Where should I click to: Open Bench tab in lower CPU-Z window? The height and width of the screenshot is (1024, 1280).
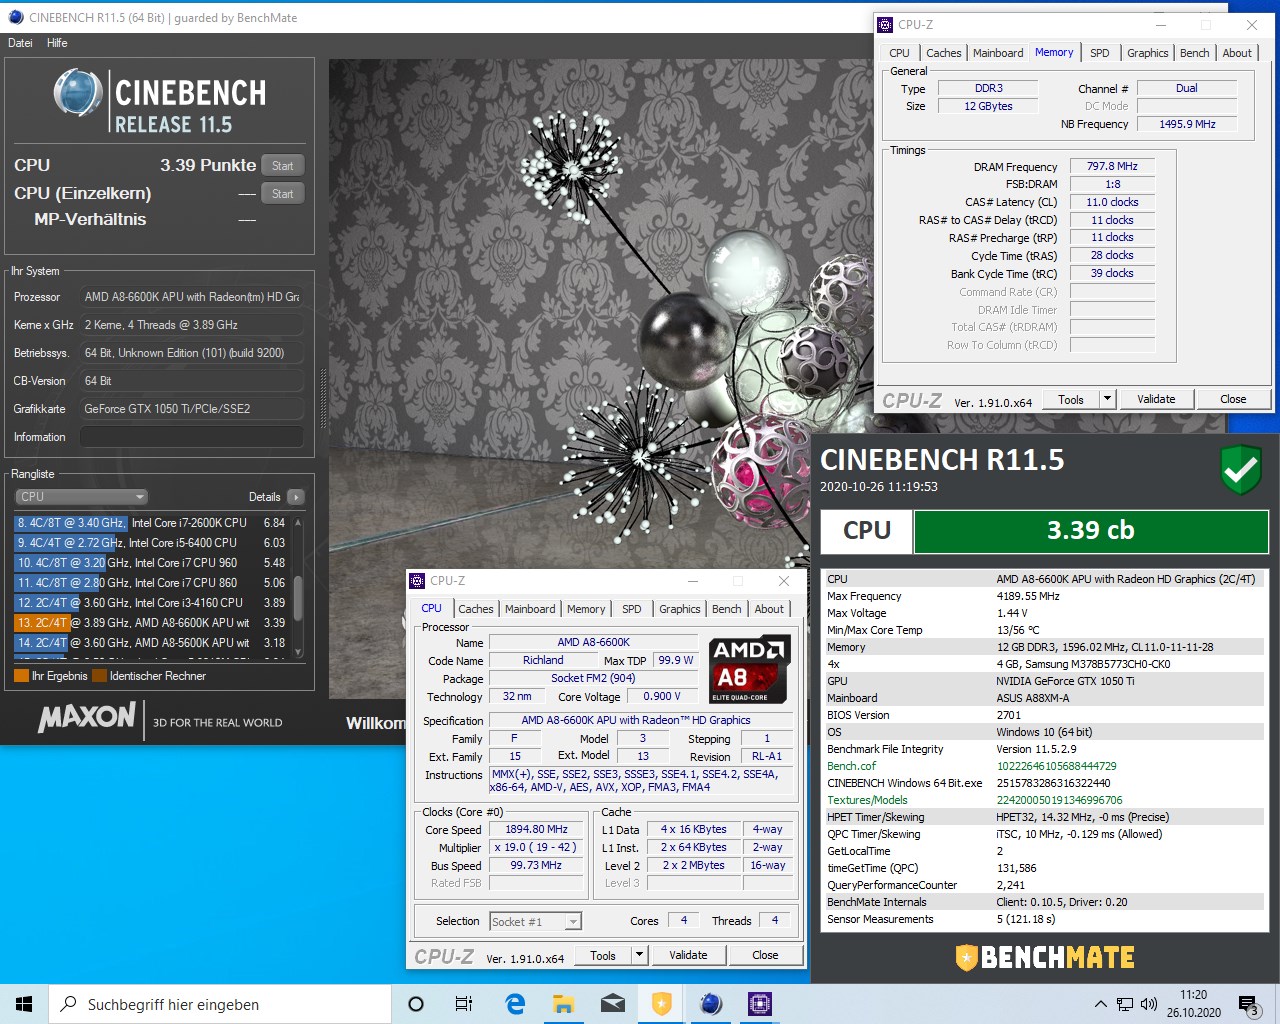[727, 609]
